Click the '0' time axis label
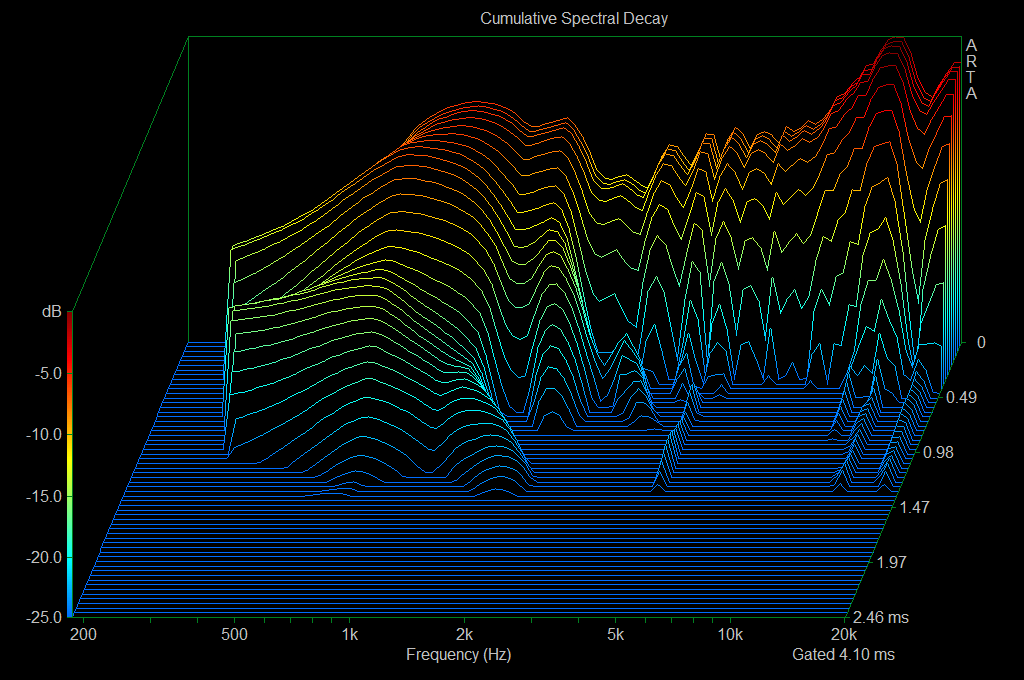Screen dimensions: 1024x680 981,342
